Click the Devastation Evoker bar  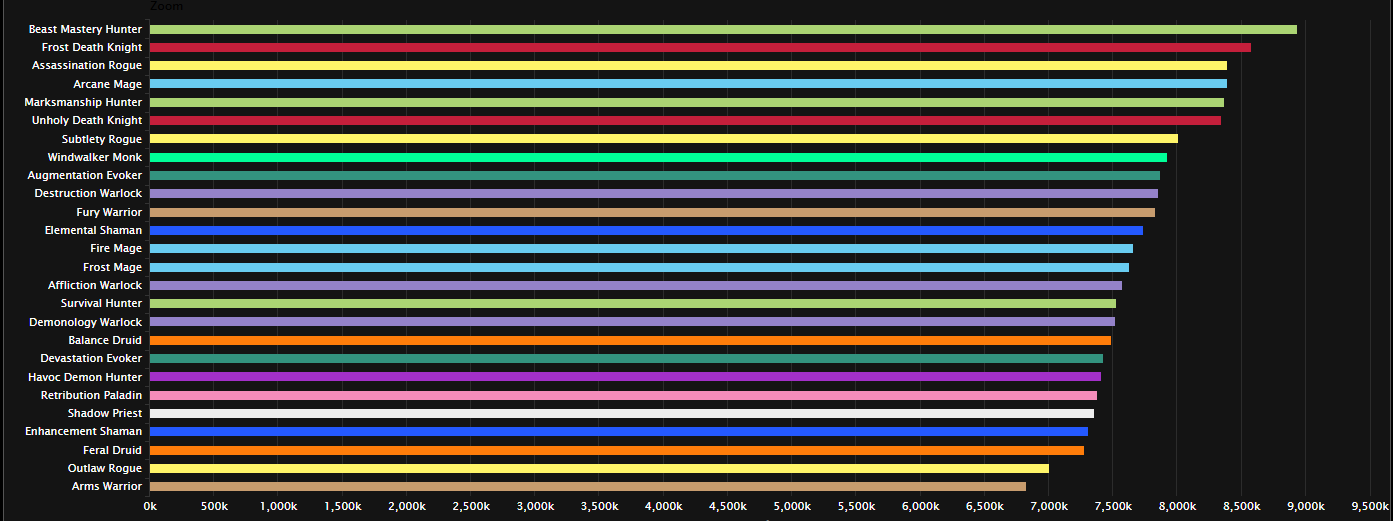(x=626, y=358)
